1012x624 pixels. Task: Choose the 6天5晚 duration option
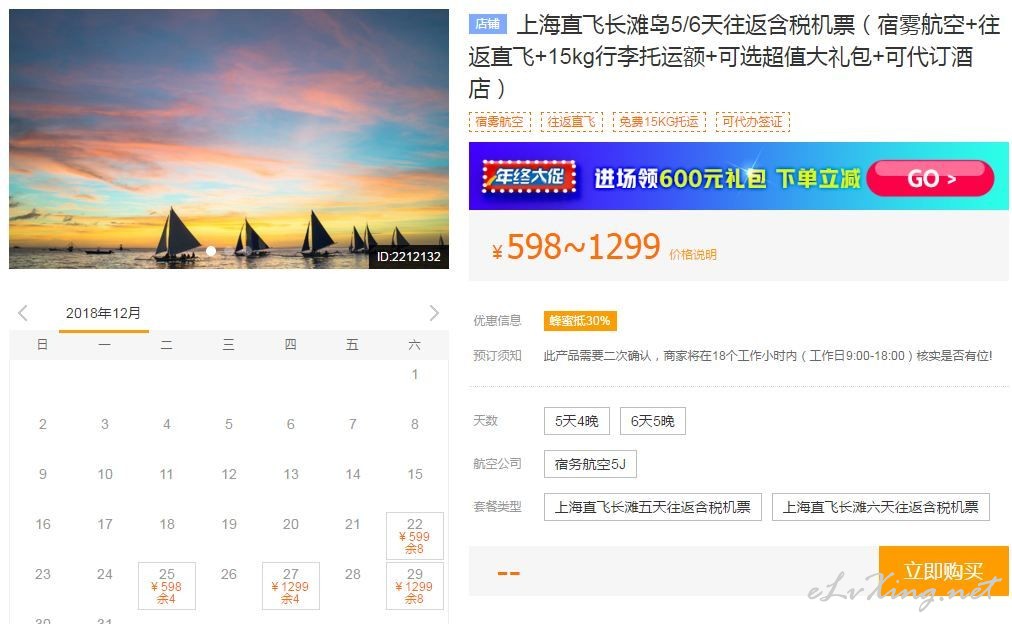(653, 421)
